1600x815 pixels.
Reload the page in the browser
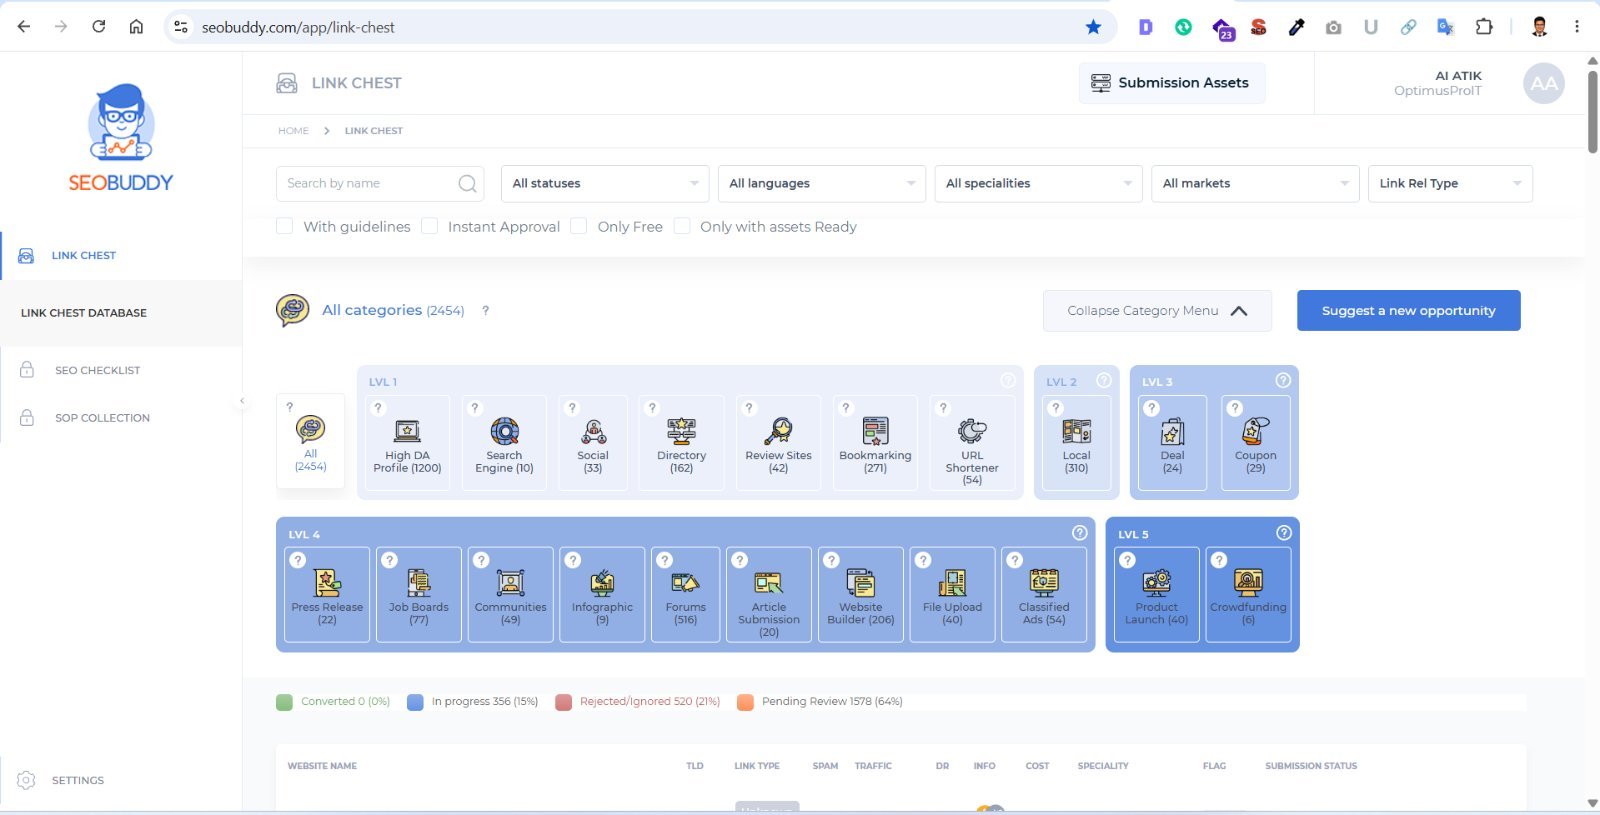click(x=98, y=27)
